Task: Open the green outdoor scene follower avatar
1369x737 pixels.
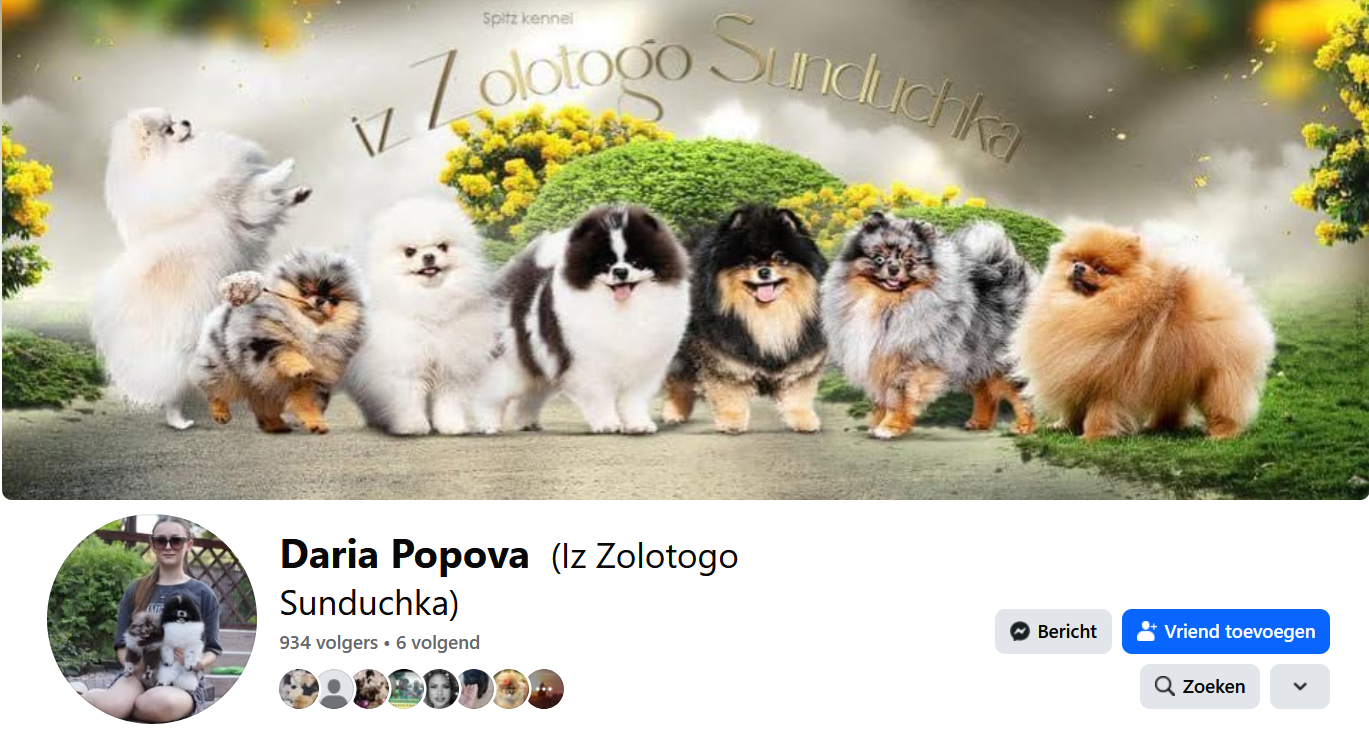Action: (x=405, y=689)
